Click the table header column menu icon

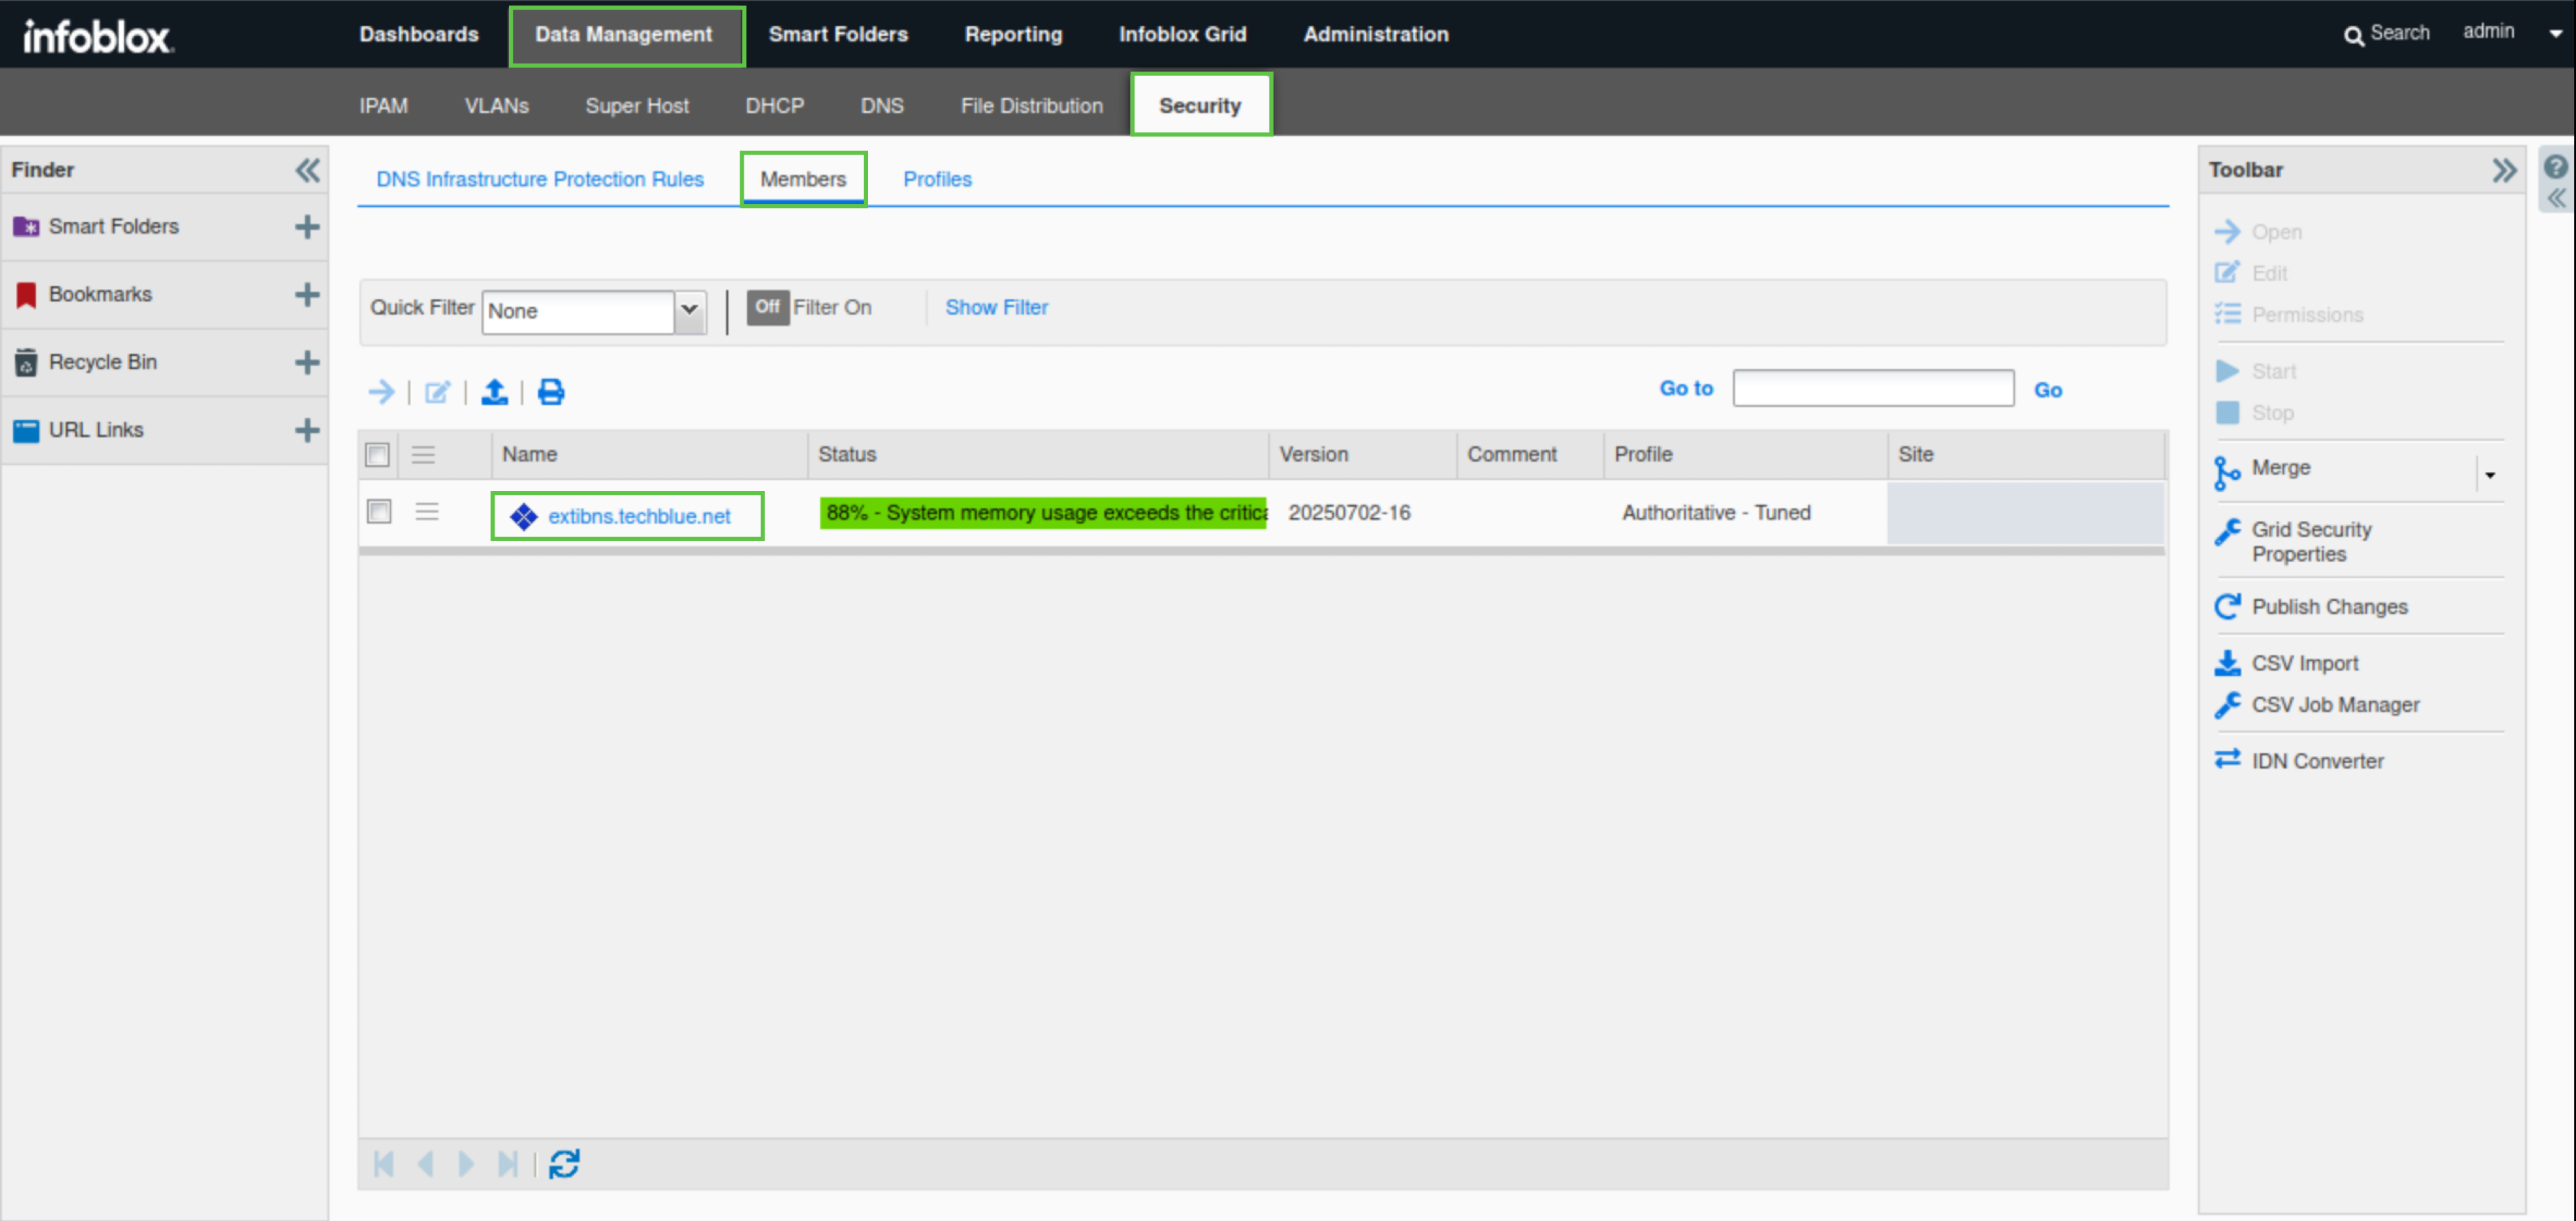423,455
